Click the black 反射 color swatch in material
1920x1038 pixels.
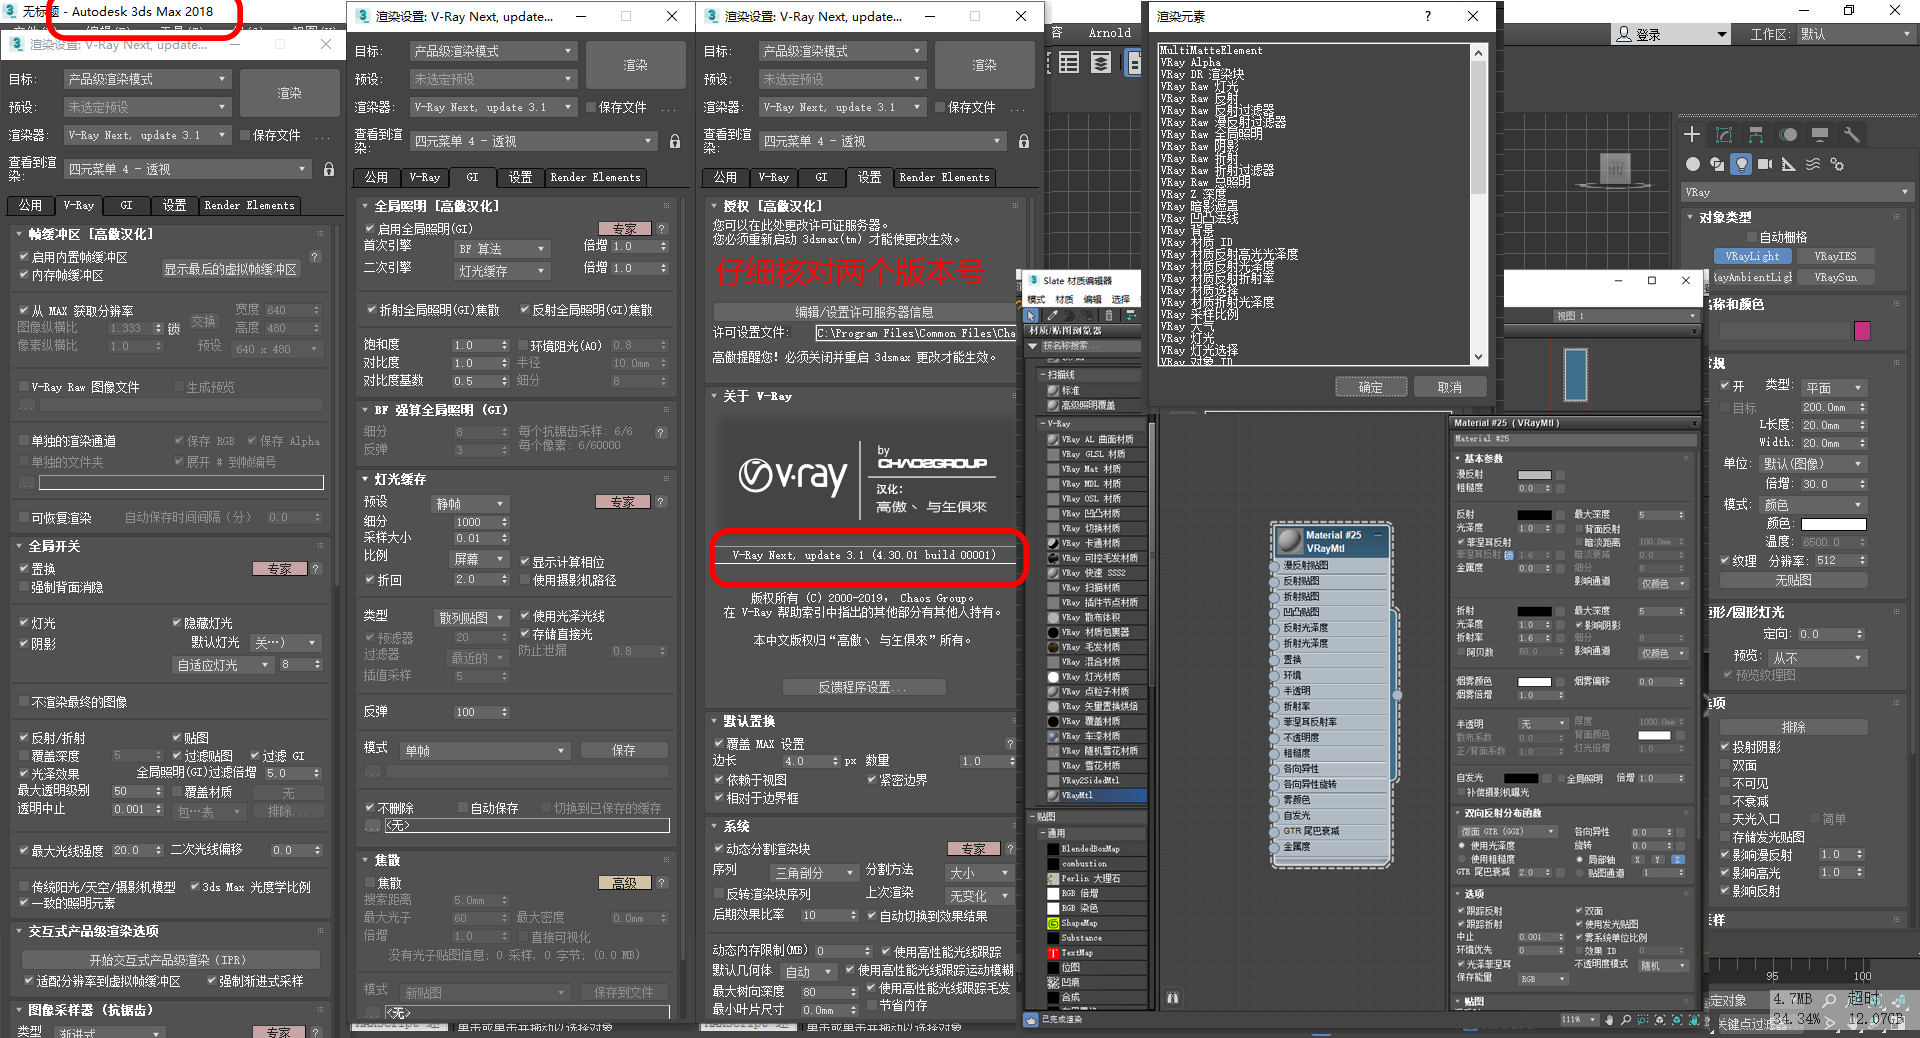[x=1534, y=515]
